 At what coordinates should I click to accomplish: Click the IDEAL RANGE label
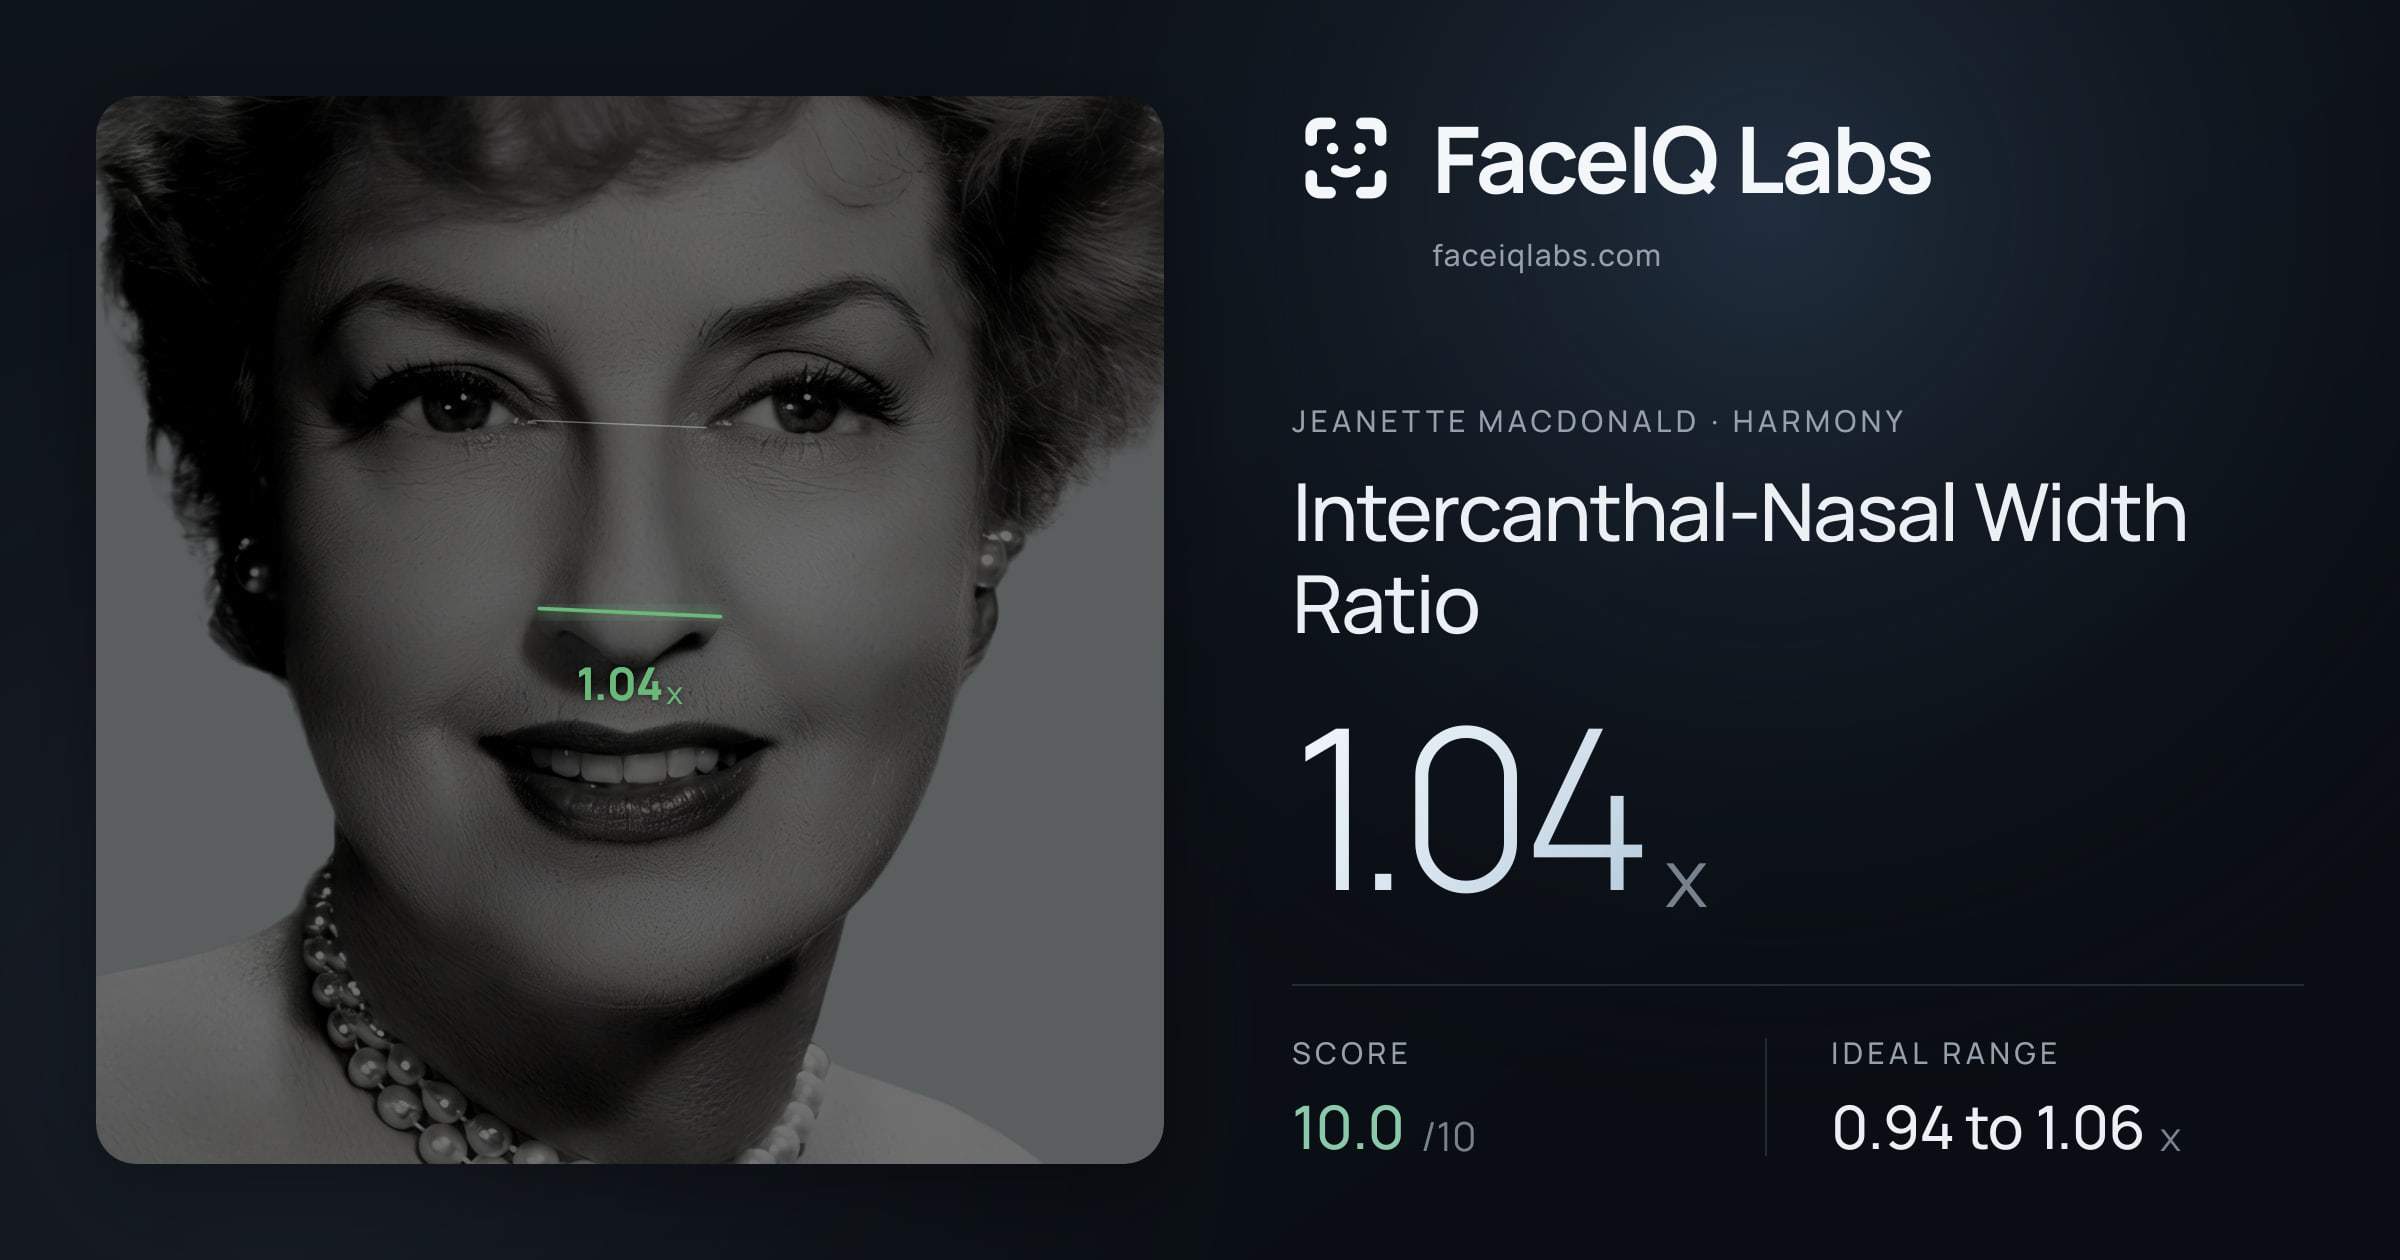click(1944, 1053)
